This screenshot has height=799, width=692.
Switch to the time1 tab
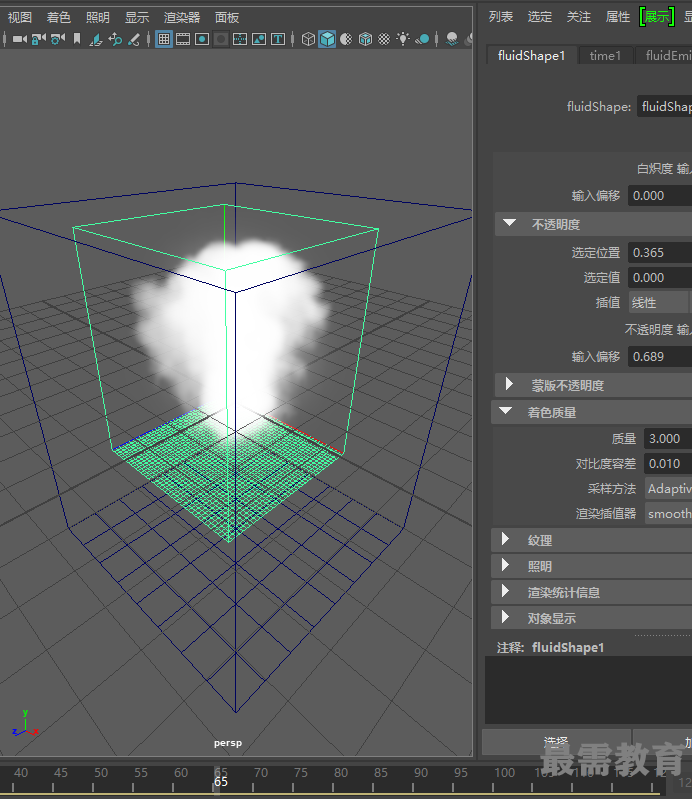click(605, 56)
